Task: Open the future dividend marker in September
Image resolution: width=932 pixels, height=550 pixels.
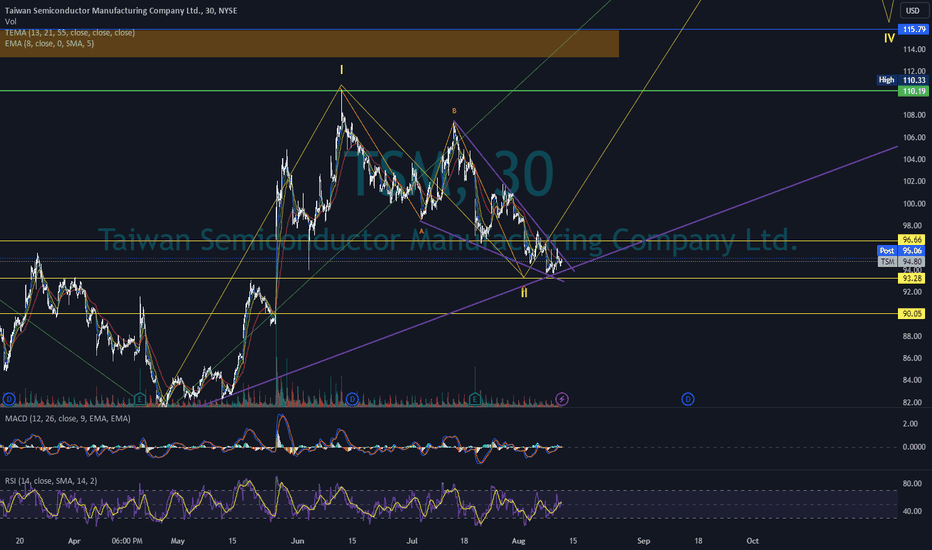Action: (688, 399)
